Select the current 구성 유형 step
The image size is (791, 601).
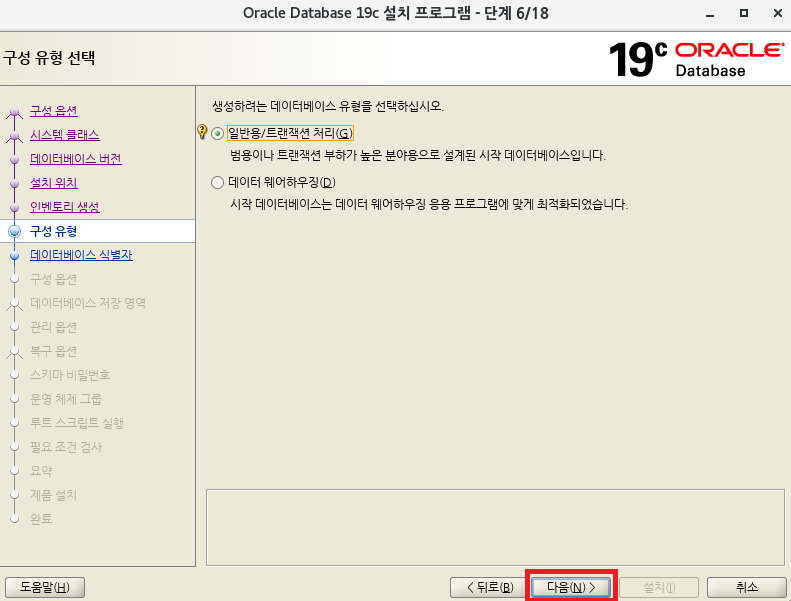coord(53,231)
